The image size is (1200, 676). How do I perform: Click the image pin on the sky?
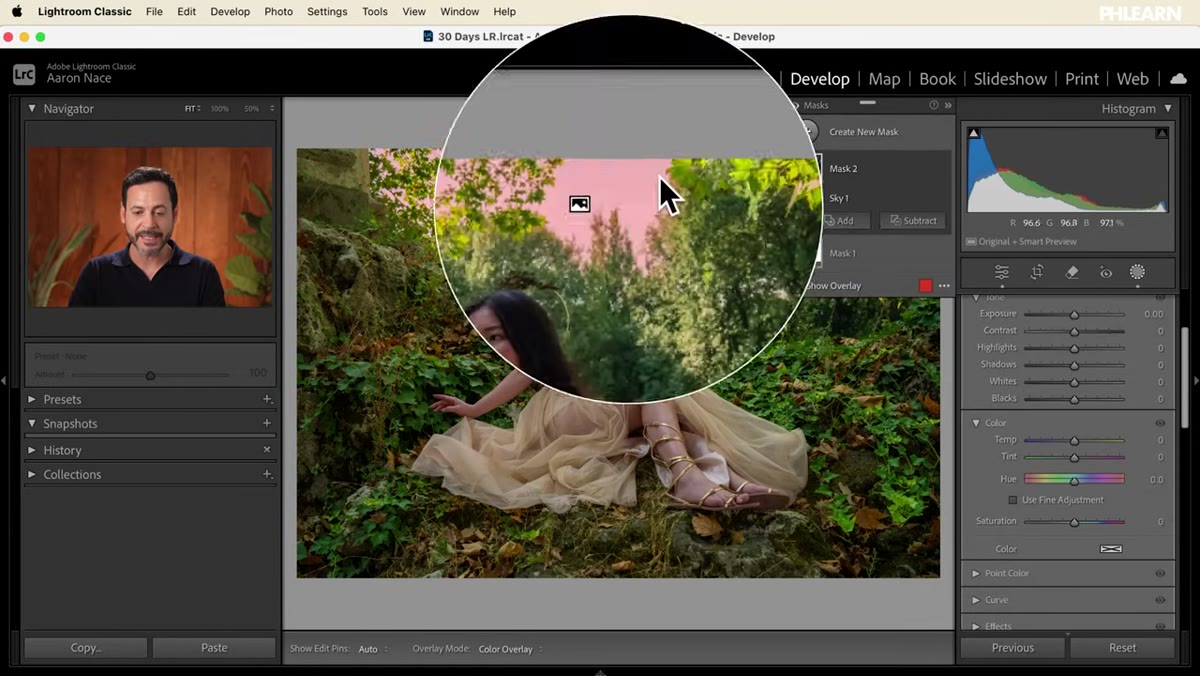pyautogui.click(x=579, y=204)
